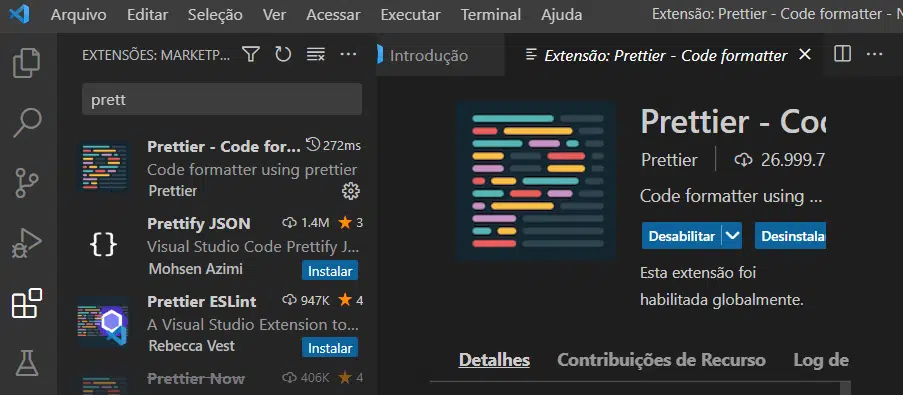Close the Prettier extension tab
The image size is (903, 395).
[805, 55]
